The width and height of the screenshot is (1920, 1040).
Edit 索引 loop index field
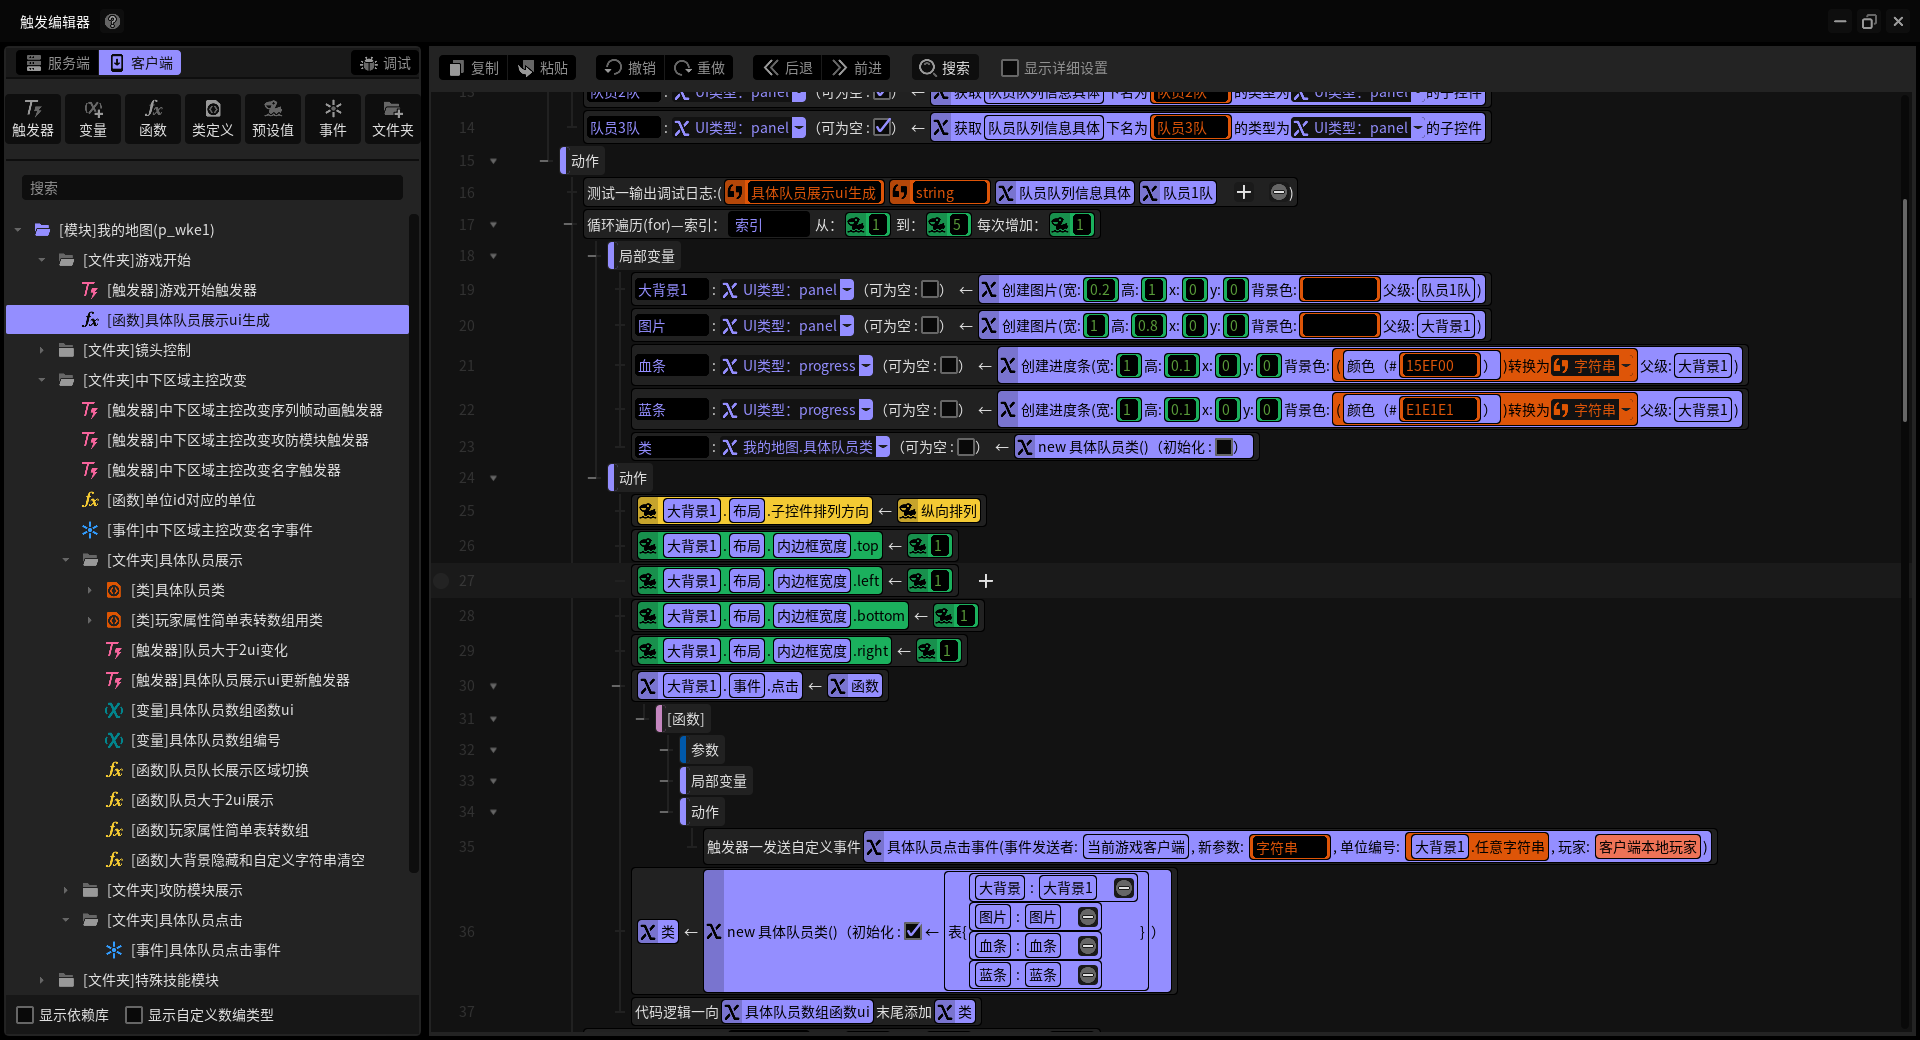click(768, 225)
